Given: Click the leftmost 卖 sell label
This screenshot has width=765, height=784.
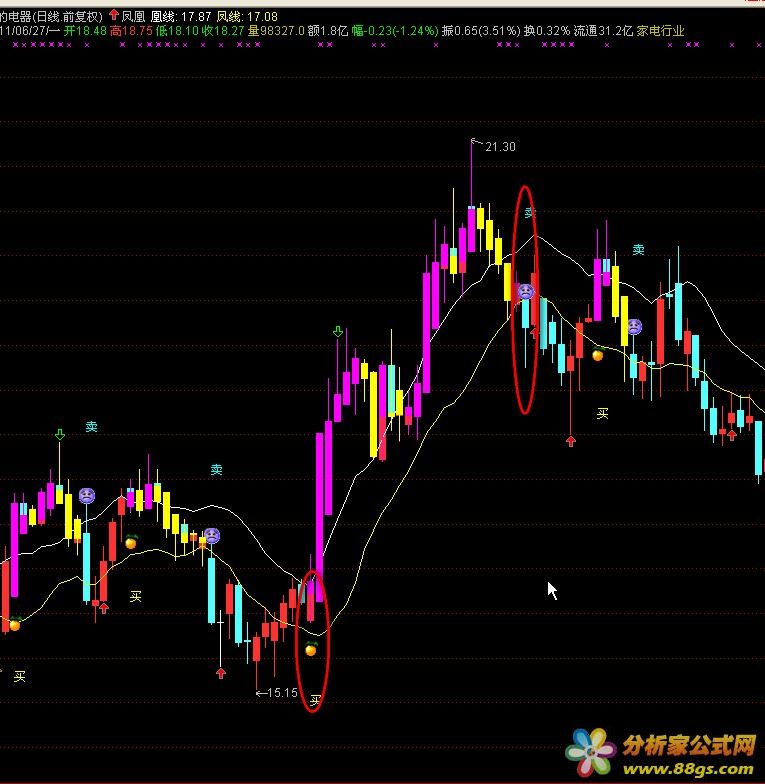Looking at the screenshot, I should coord(92,426).
